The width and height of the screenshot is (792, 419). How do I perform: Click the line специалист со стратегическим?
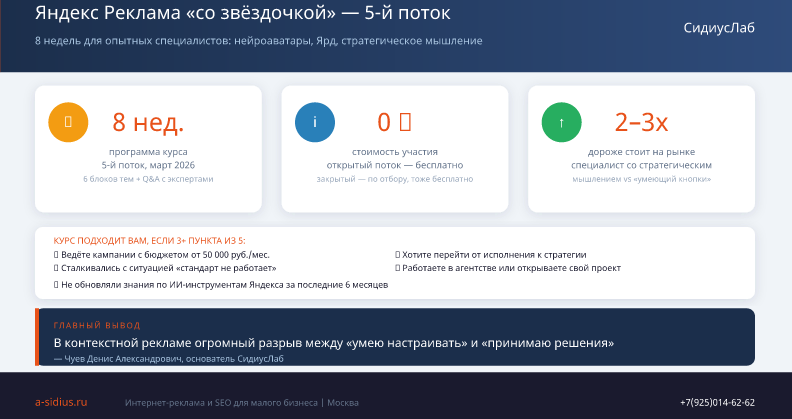pos(641,165)
